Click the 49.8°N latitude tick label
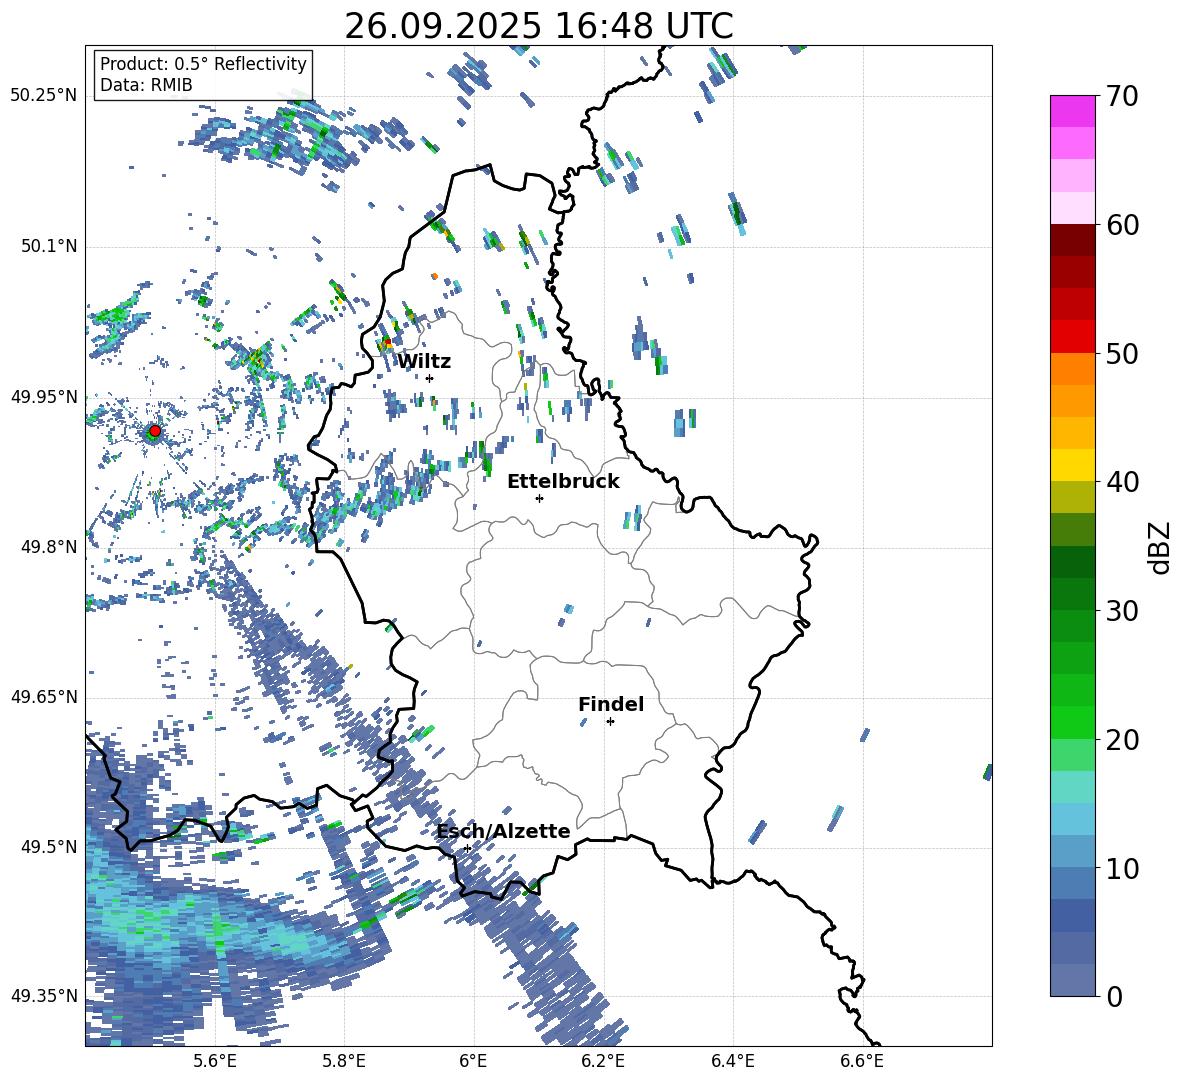The height and width of the screenshot is (1081, 1184). (48, 547)
